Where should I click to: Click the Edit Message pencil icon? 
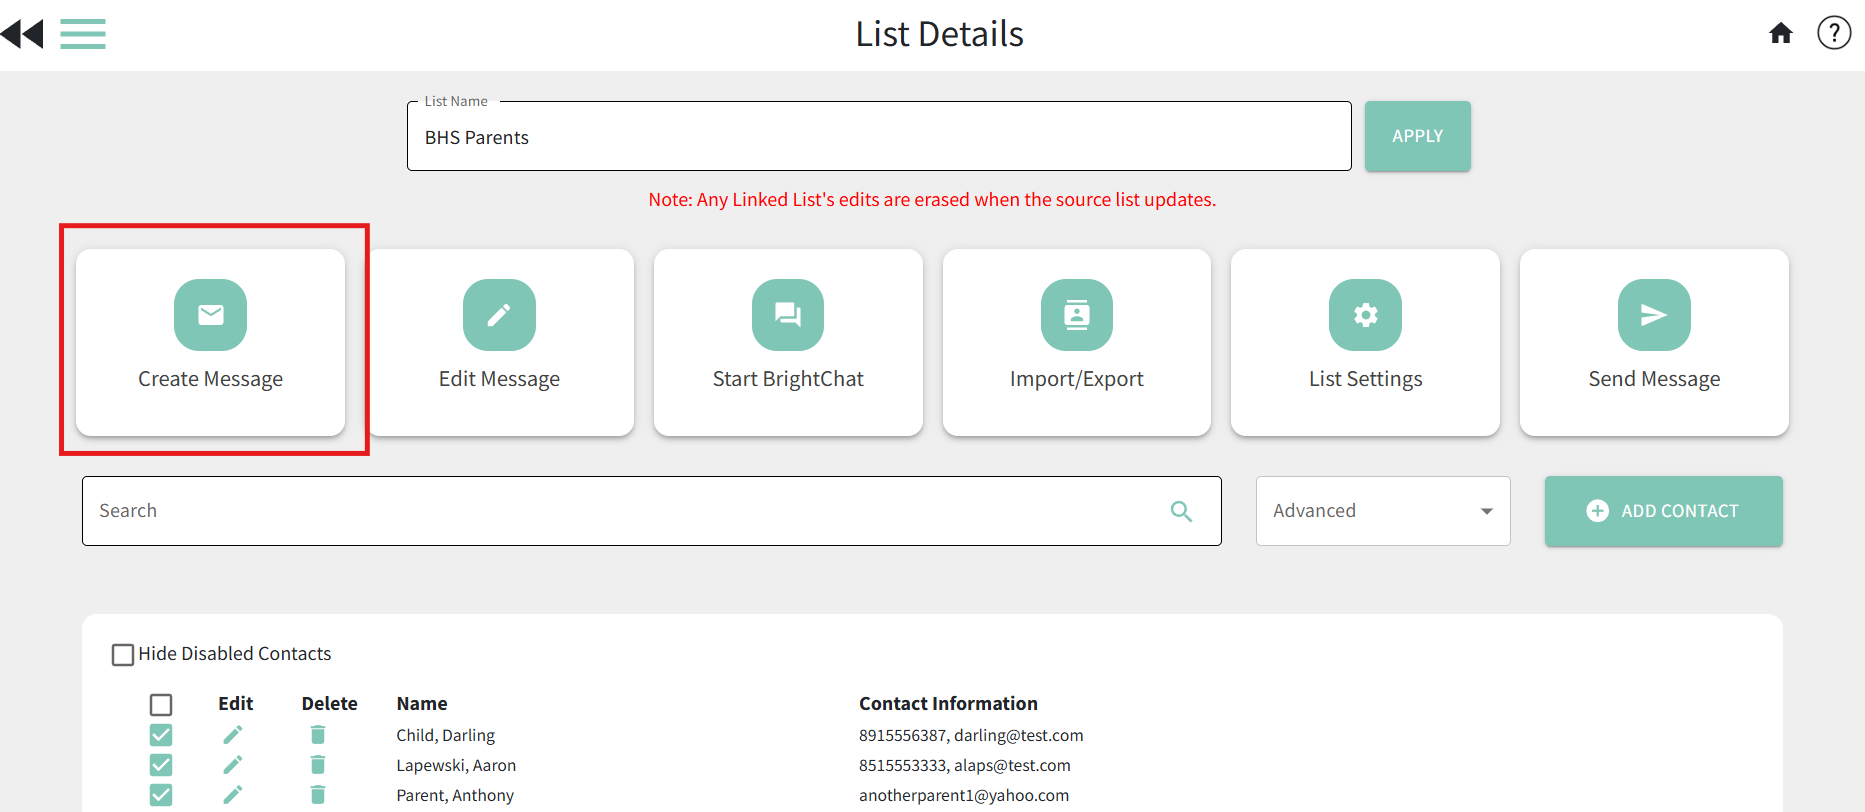(x=499, y=315)
